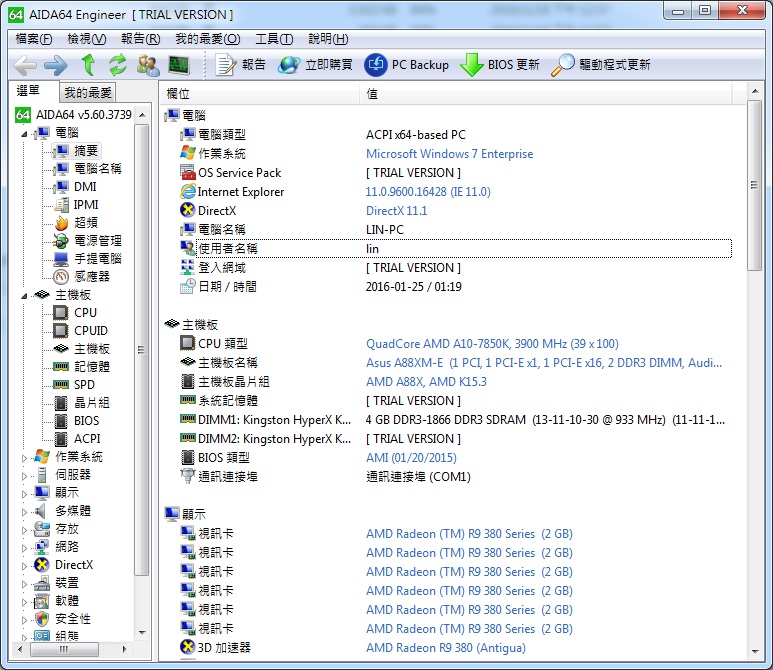Open the AMD A88X chipset link

(426, 382)
